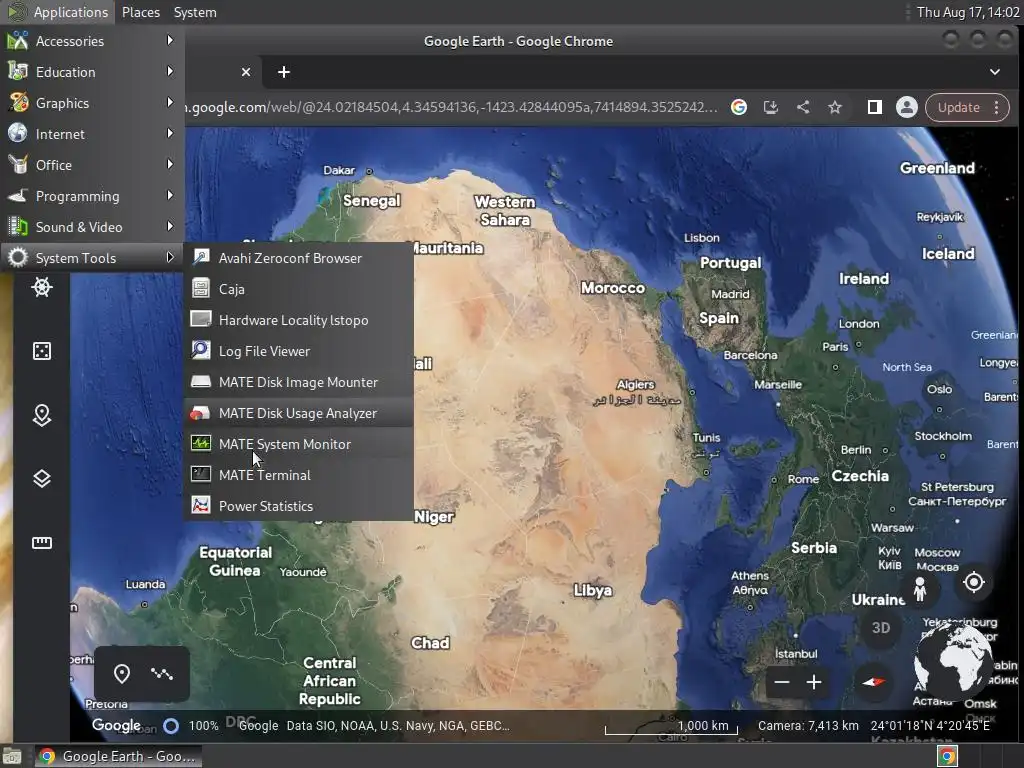Screen dimensions: 1024x768
Task: Expand Office submenu
Action: (x=92, y=165)
